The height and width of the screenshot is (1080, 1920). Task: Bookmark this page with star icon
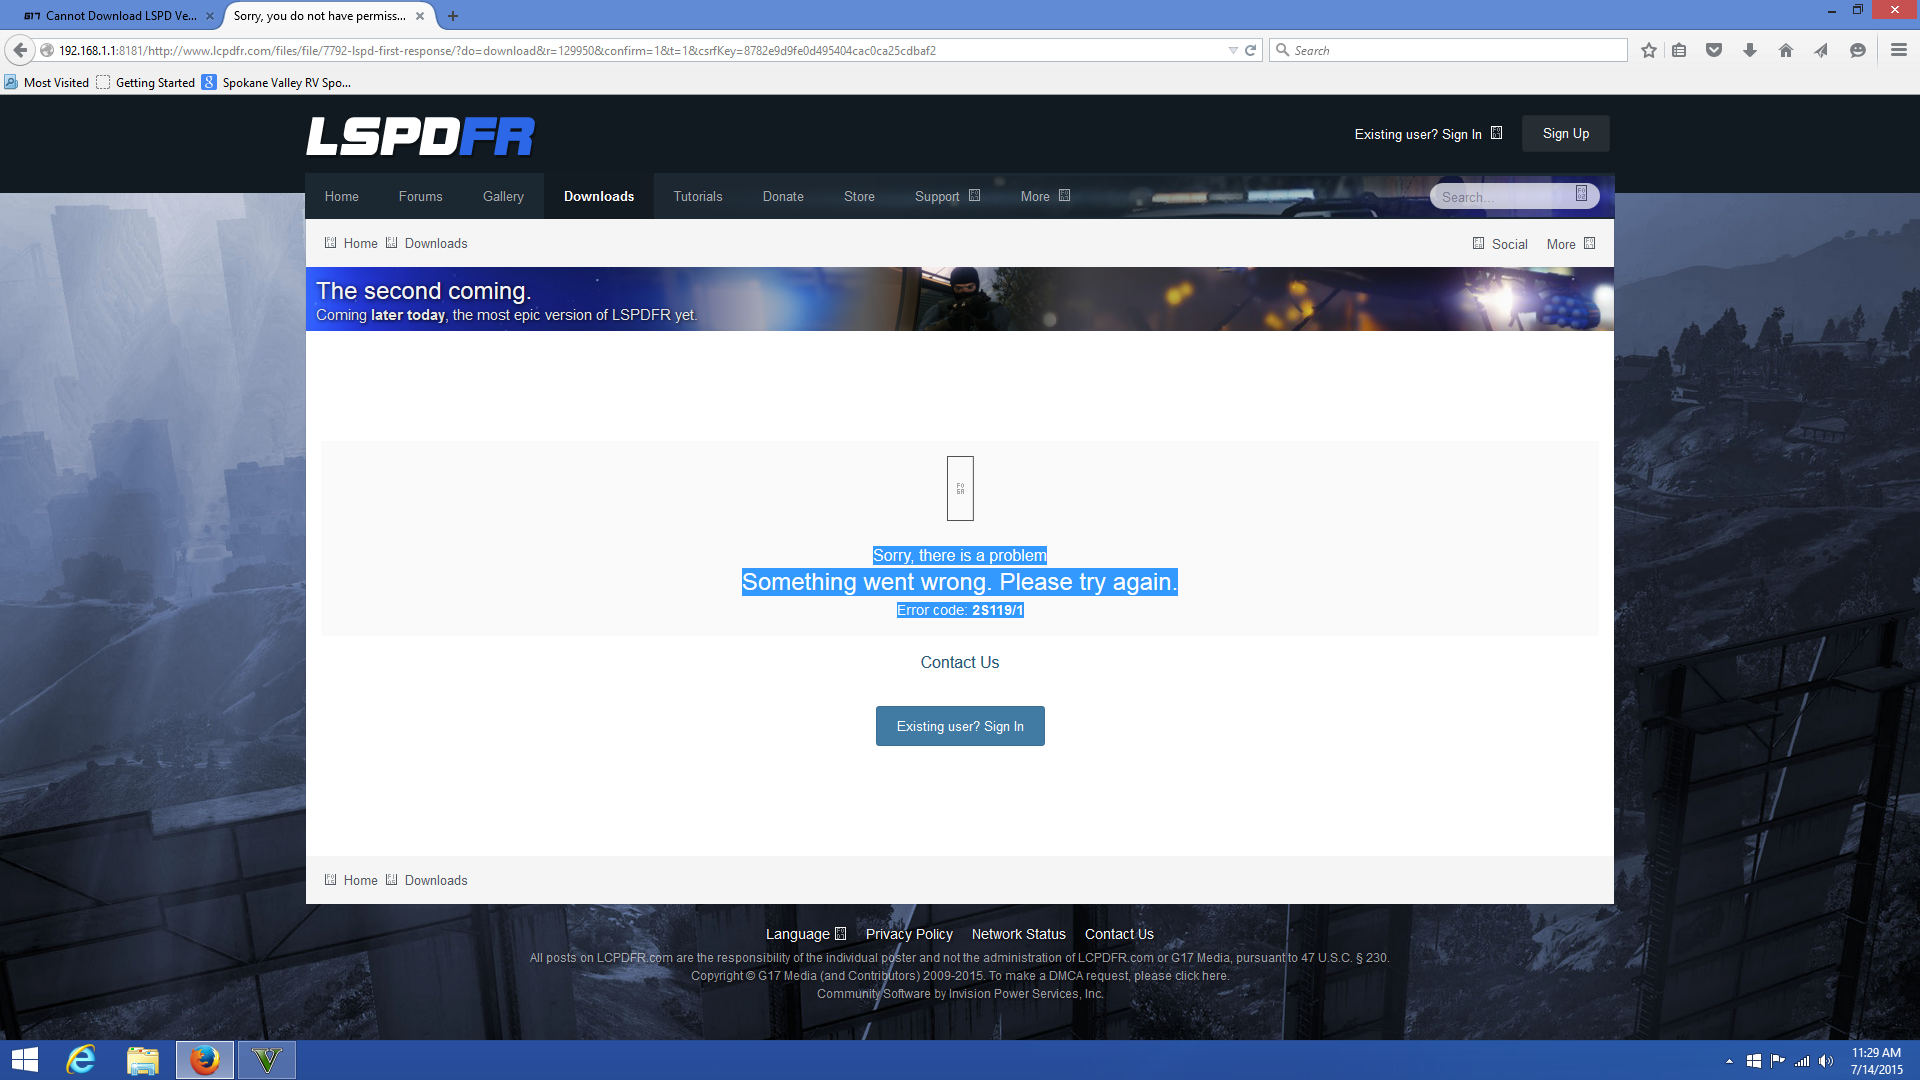coord(1649,50)
